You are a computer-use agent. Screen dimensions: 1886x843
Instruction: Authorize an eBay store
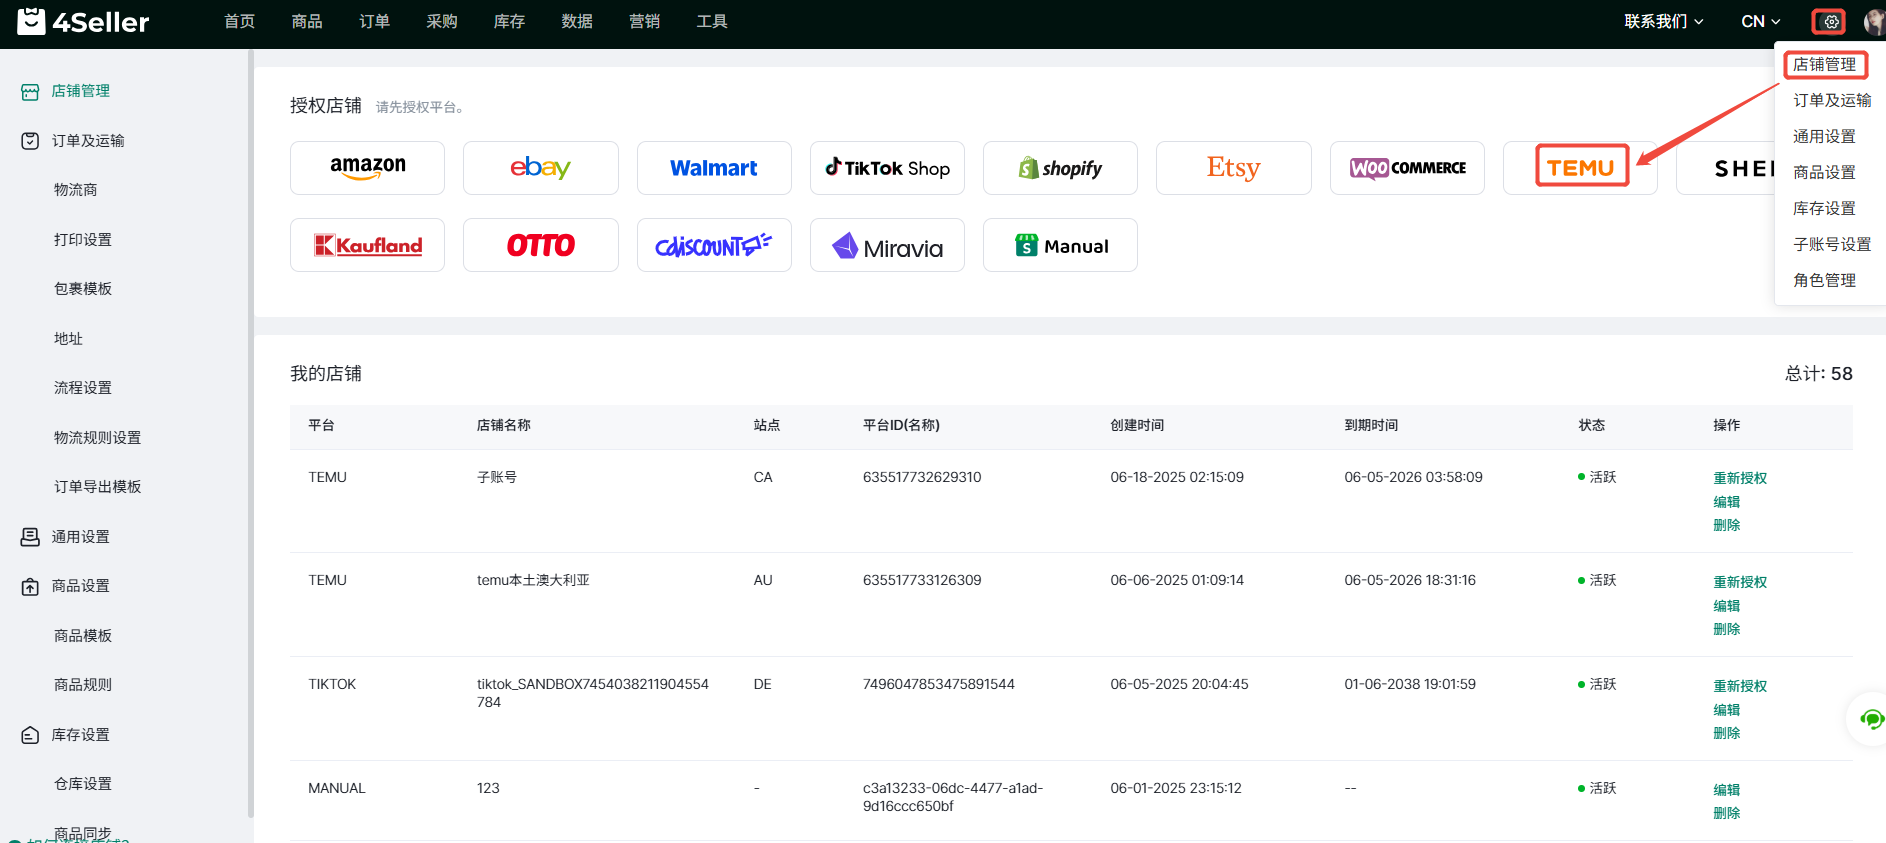[540, 168]
